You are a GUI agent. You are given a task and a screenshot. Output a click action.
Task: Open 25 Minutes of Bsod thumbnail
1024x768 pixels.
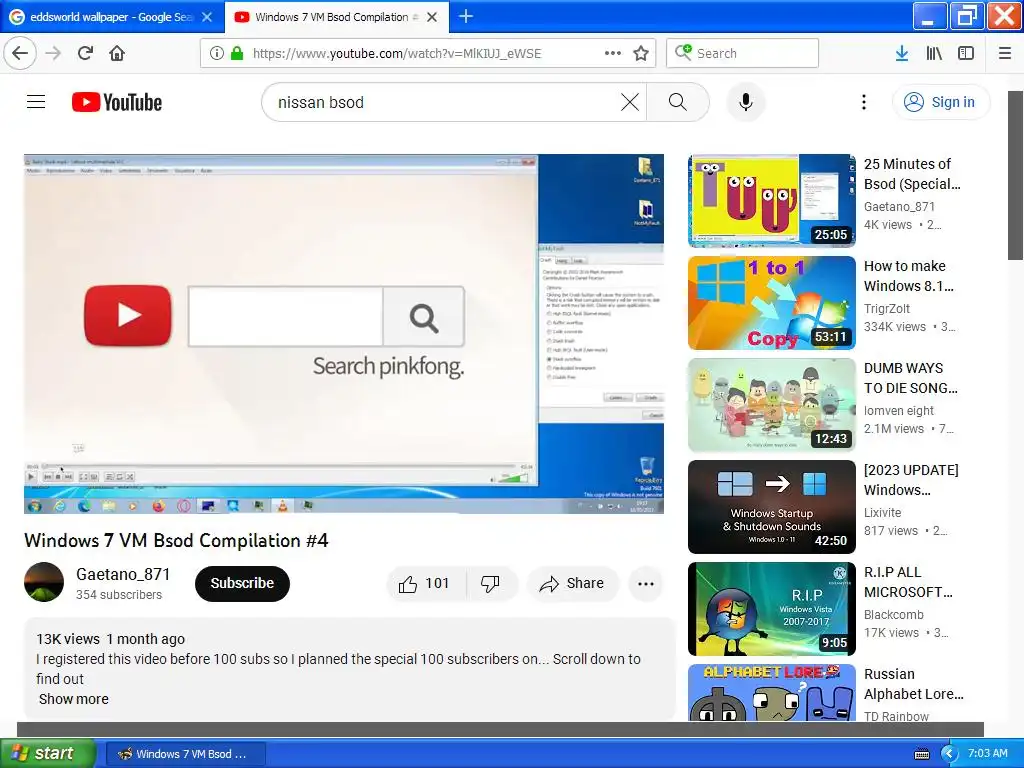coord(771,200)
